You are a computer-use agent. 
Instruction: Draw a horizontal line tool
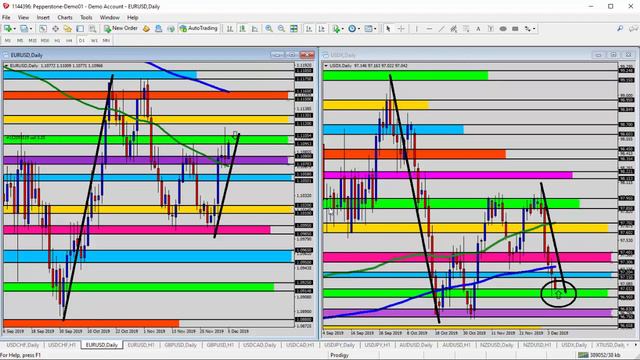pos(429,29)
